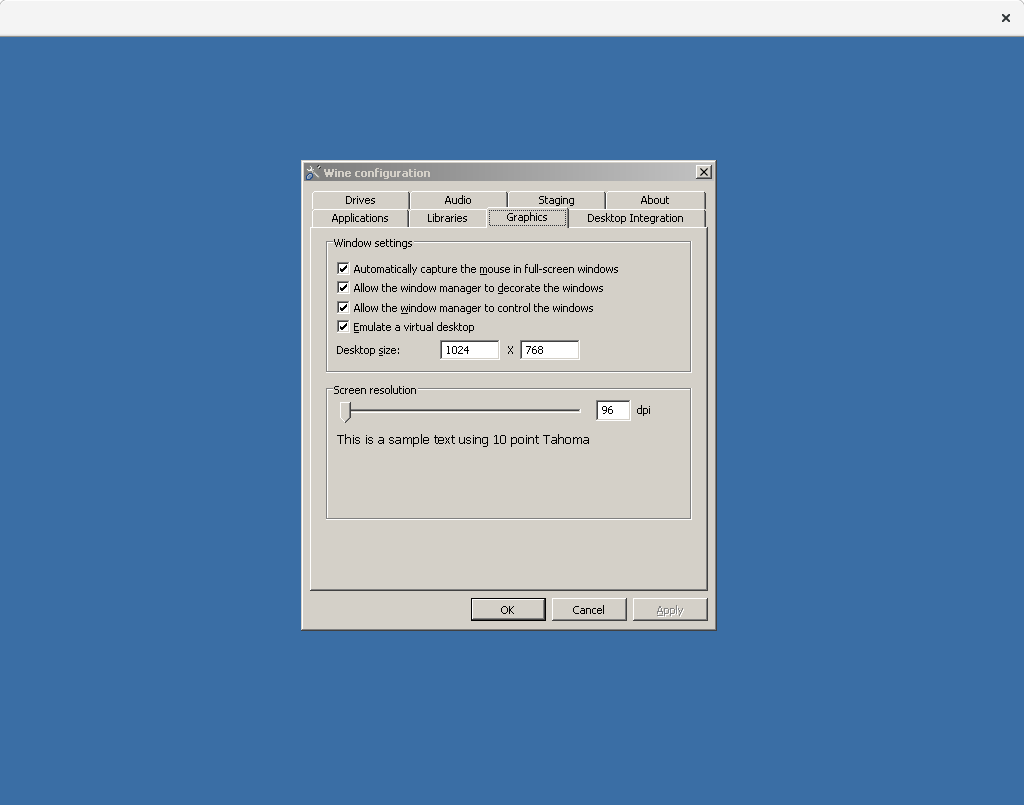Screen dimensions: 1024x805
Task: Open the Staging tab
Action: tap(556, 200)
